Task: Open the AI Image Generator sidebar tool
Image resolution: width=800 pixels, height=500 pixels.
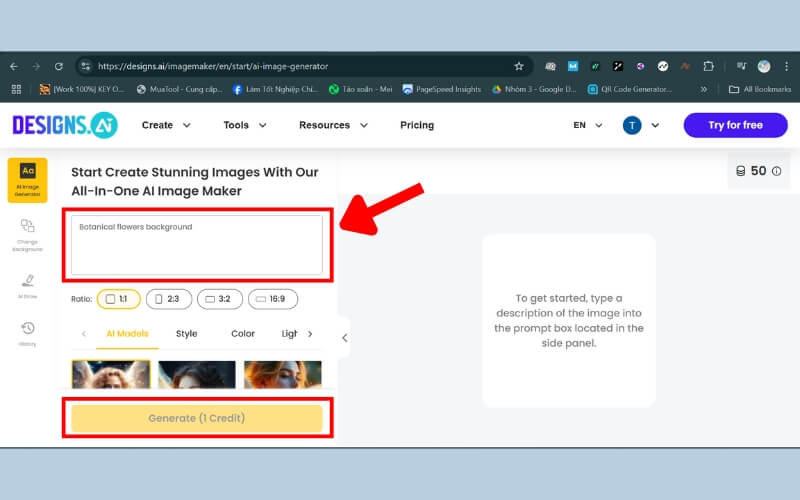Action: coord(28,180)
